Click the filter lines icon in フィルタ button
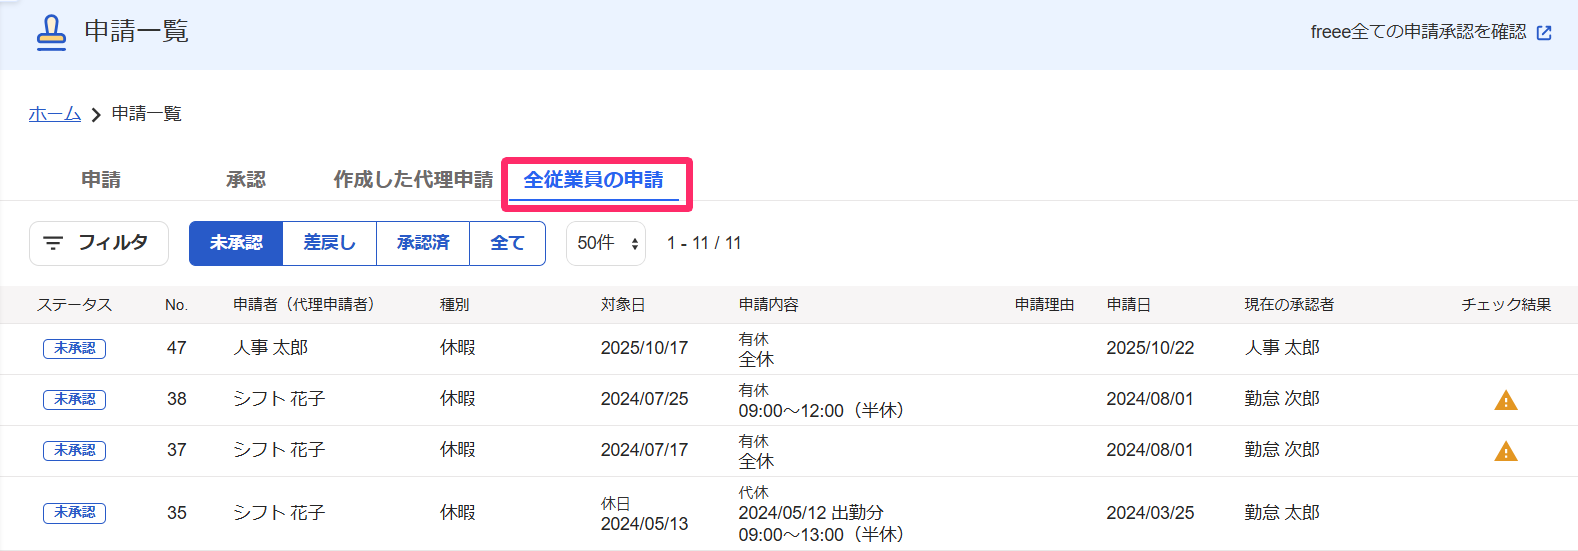1578x551 pixels. 53,243
